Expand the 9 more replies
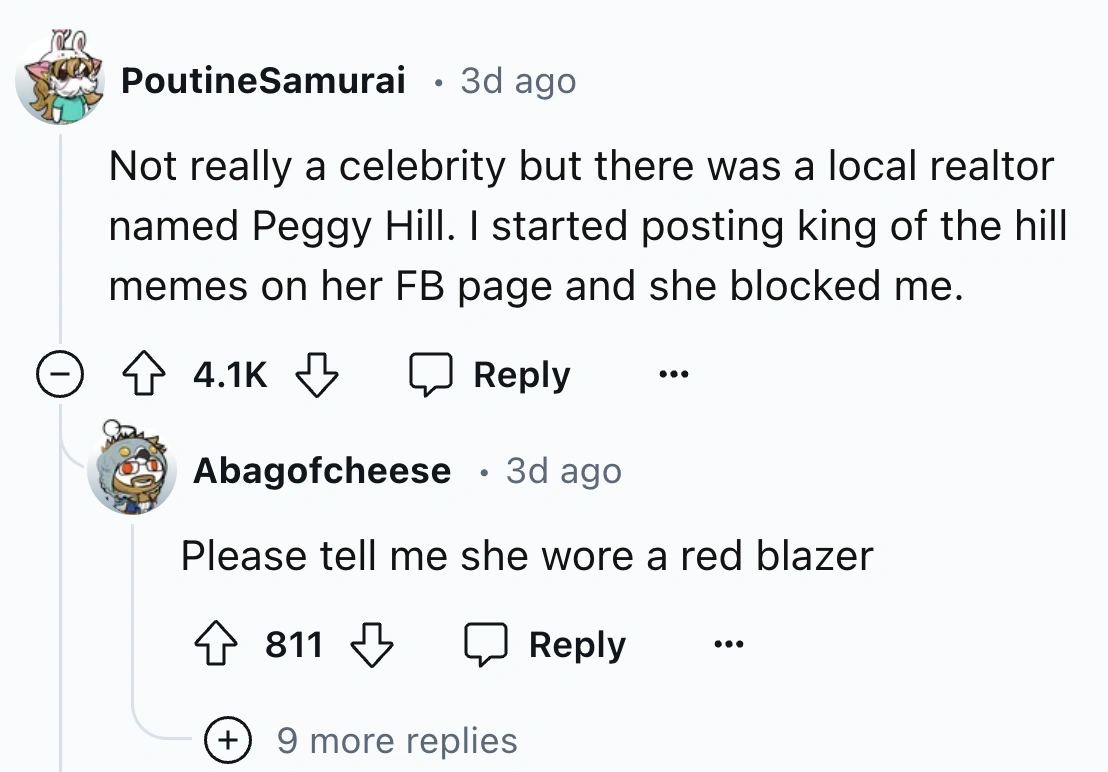1108x772 pixels. tap(229, 741)
